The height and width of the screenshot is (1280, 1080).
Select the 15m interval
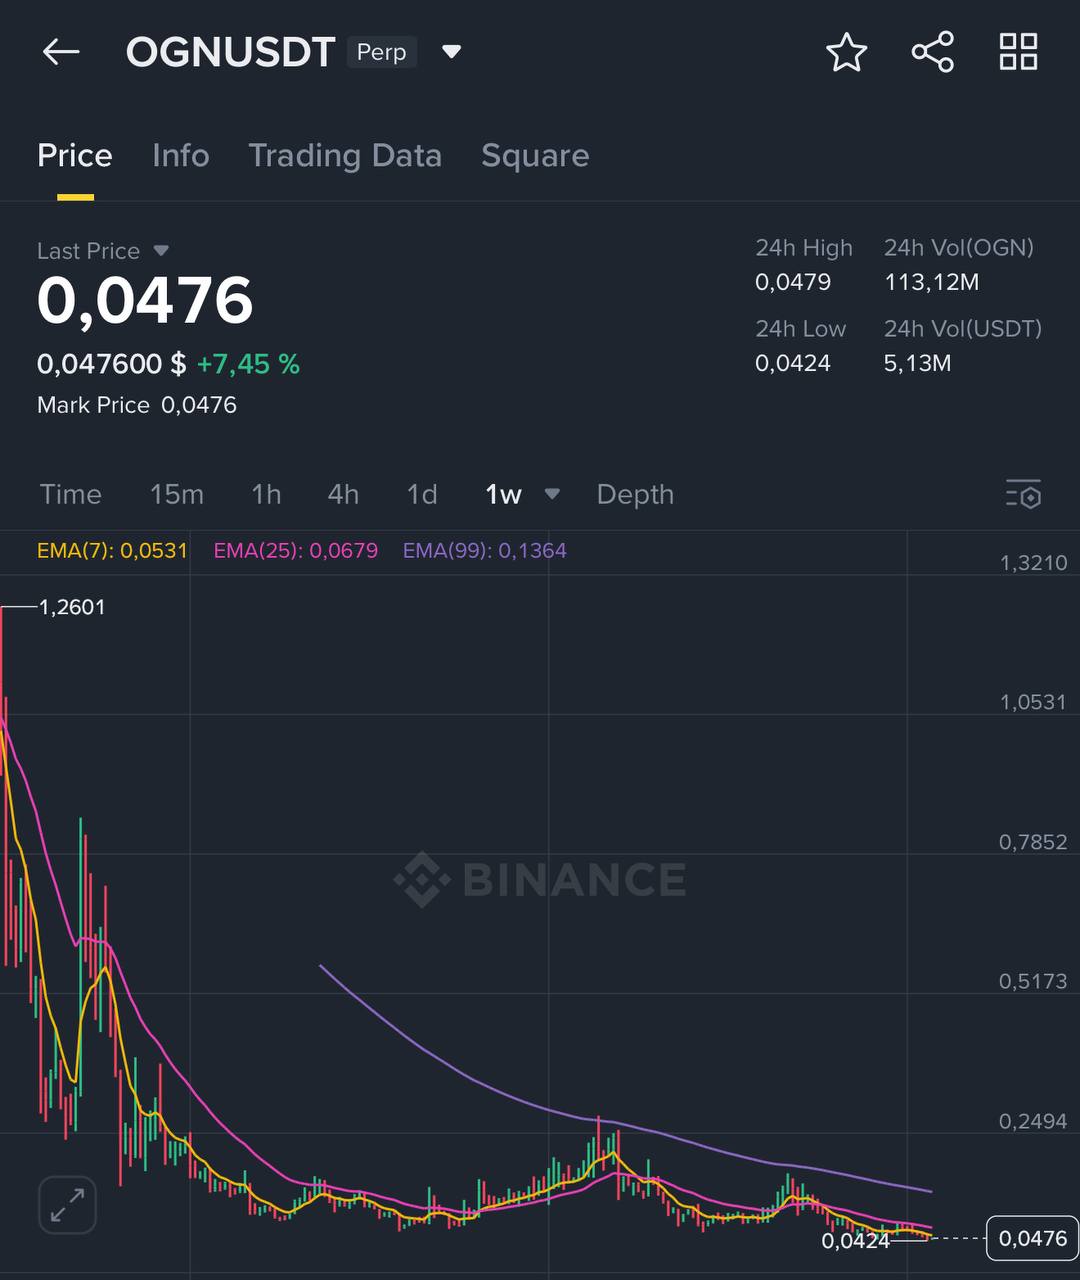pos(177,494)
